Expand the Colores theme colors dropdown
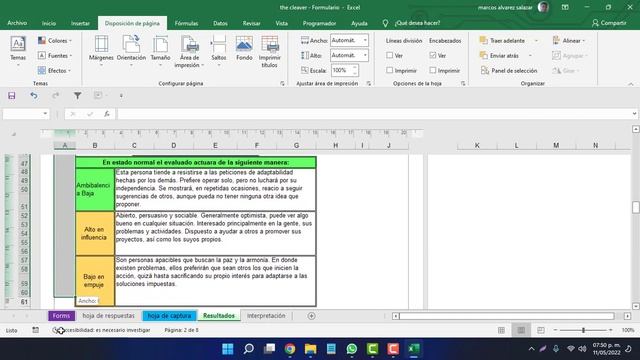 pos(55,40)
